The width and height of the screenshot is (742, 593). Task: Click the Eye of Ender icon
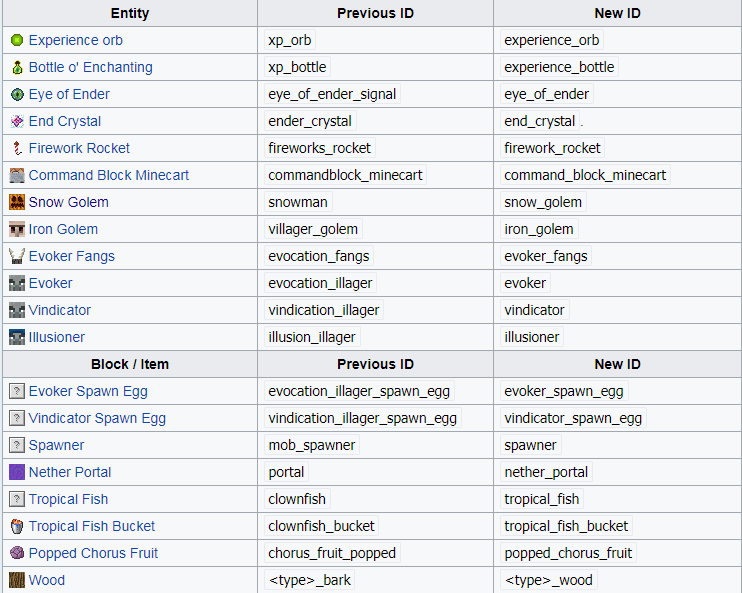click(x=17, y=94)
